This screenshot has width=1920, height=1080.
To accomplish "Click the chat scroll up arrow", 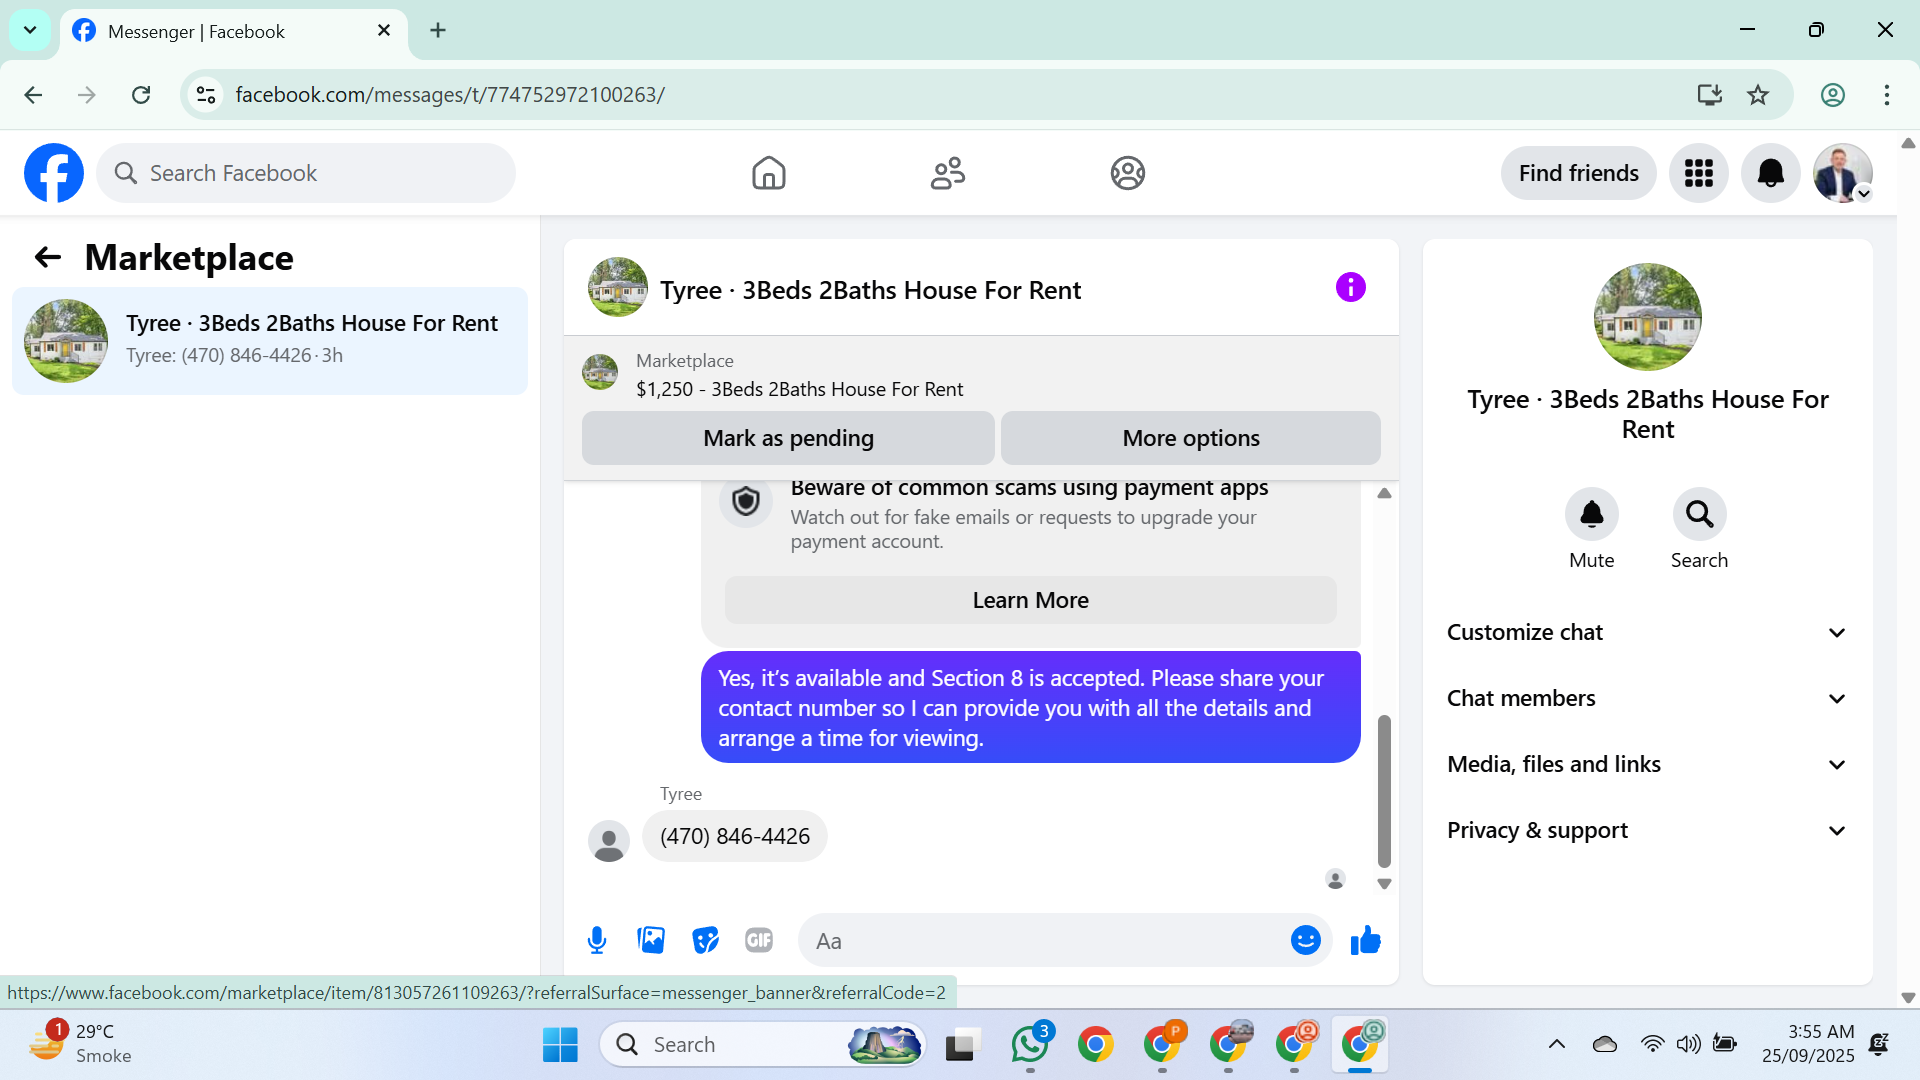I will [1384, 493].
